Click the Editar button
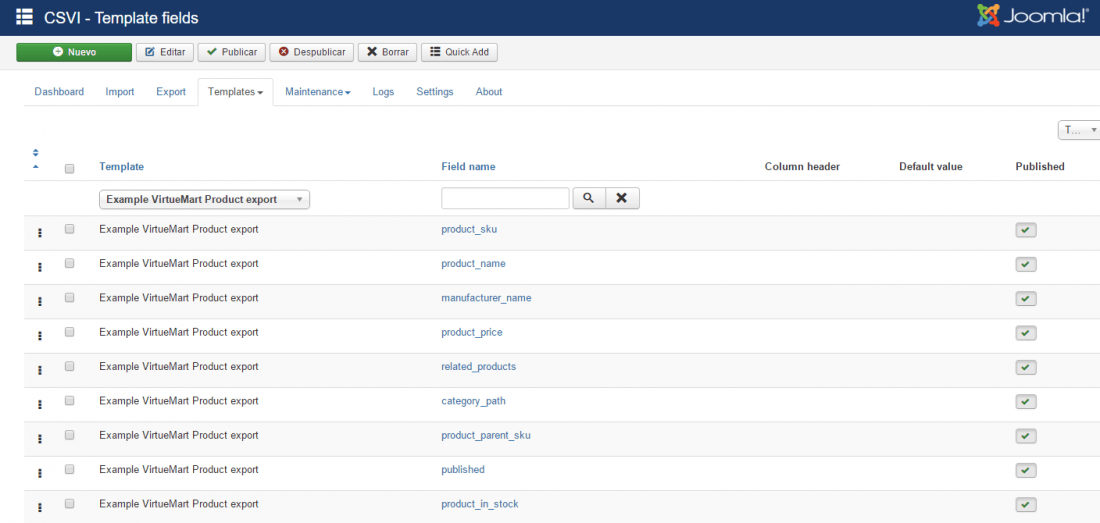The width and height of the screenshot is (1100, 523). click(165, 52)
